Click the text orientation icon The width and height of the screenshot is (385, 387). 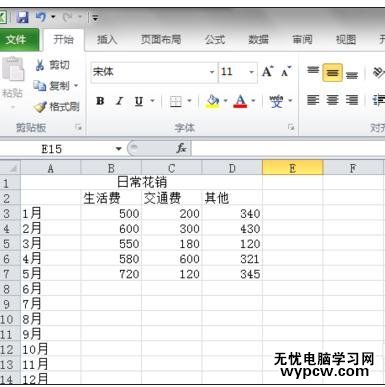pyautogui.click(x=378, y=72)
